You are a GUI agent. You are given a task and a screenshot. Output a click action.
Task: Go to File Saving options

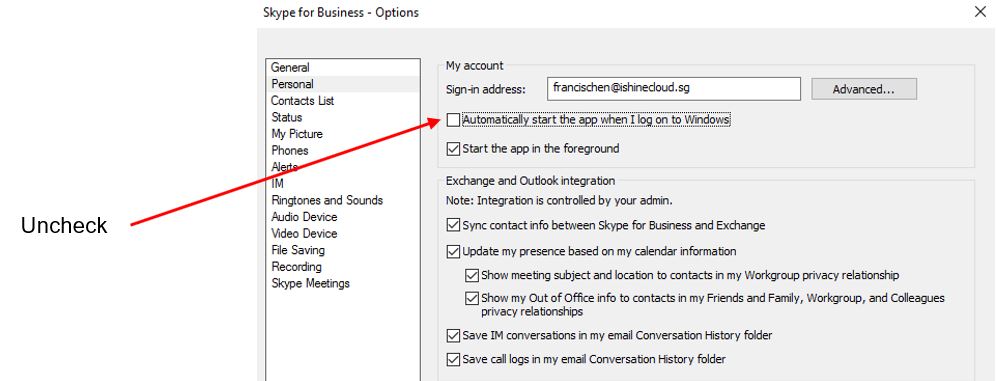298,250
